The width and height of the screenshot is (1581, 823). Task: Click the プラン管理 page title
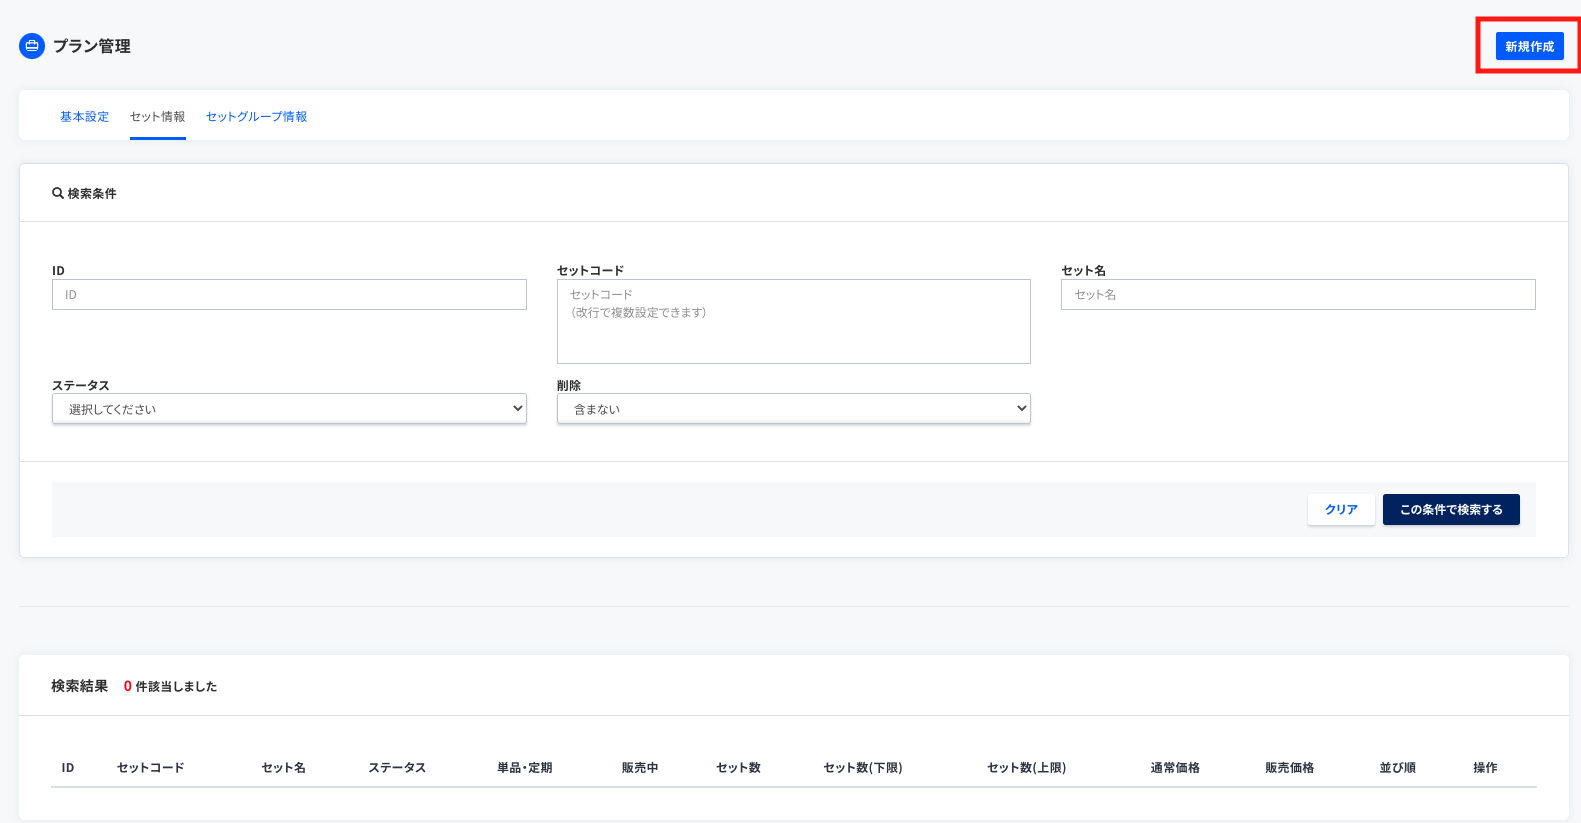[x=92, y=46]
